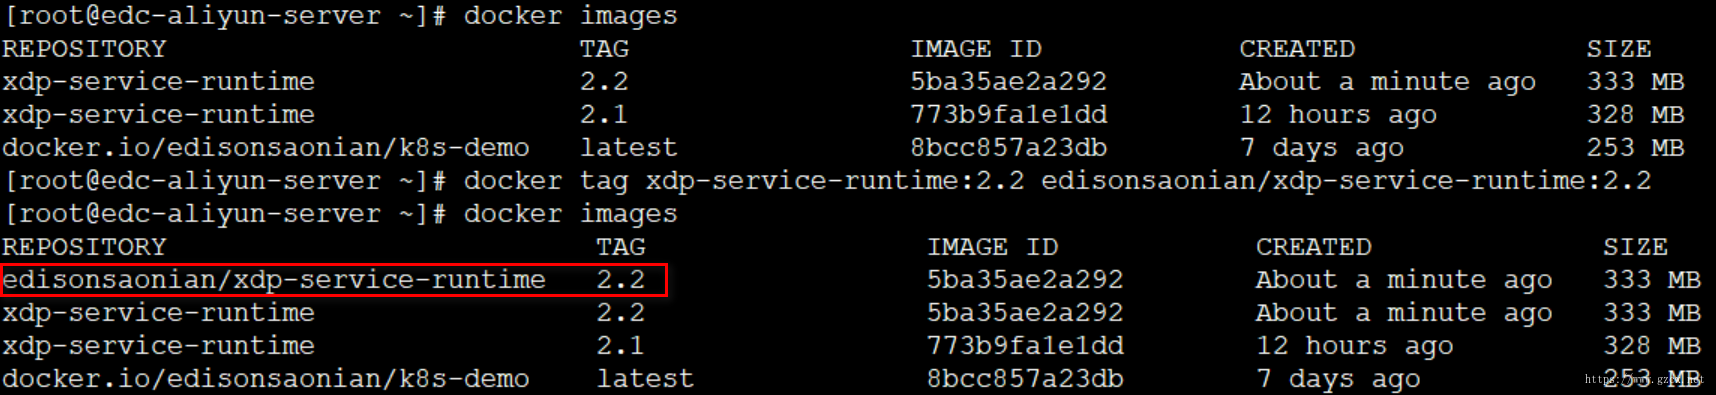The height and width of the screenshot is (395, 1716).
Task: Click the second CREATED column header
Action: pyautogui.click(x=1314, y=247)
